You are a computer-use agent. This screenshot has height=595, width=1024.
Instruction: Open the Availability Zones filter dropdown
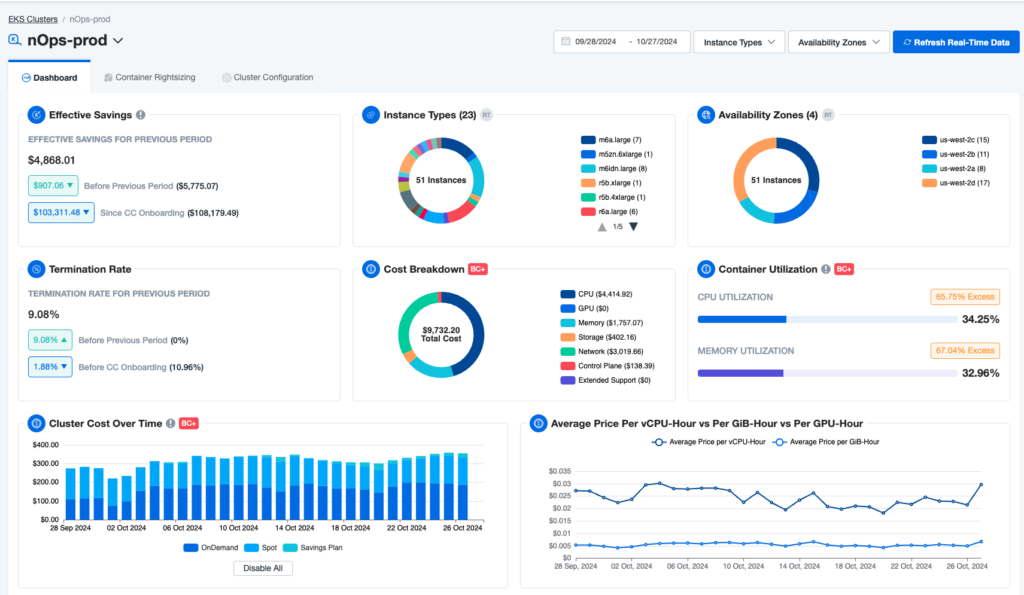(x=838, y=41)
